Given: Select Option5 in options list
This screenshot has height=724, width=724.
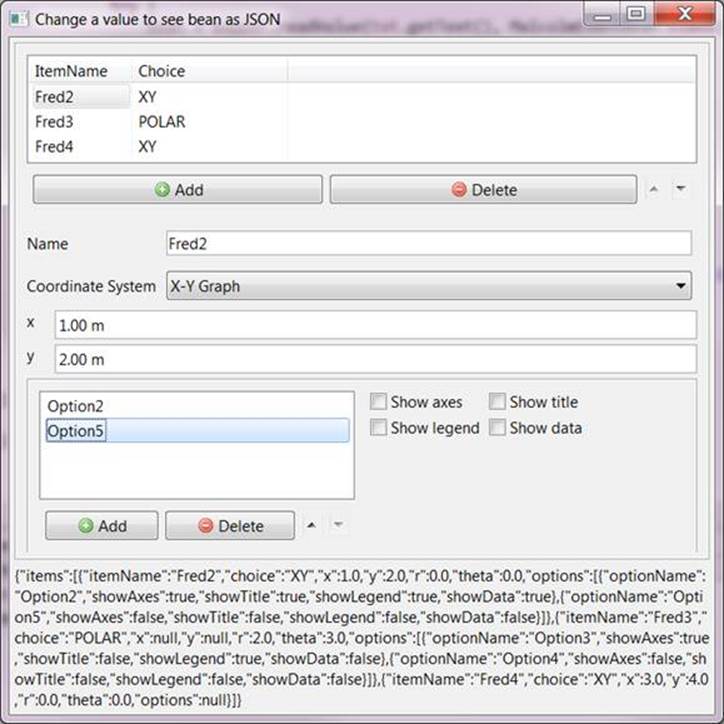Looking at the screenshot, I should (197, 431).
